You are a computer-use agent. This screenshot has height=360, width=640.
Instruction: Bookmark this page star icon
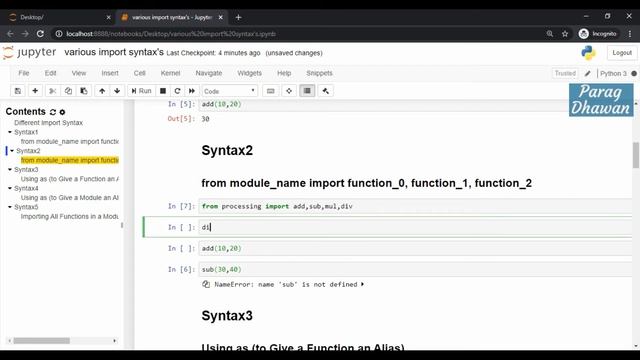tap(565, 34)
